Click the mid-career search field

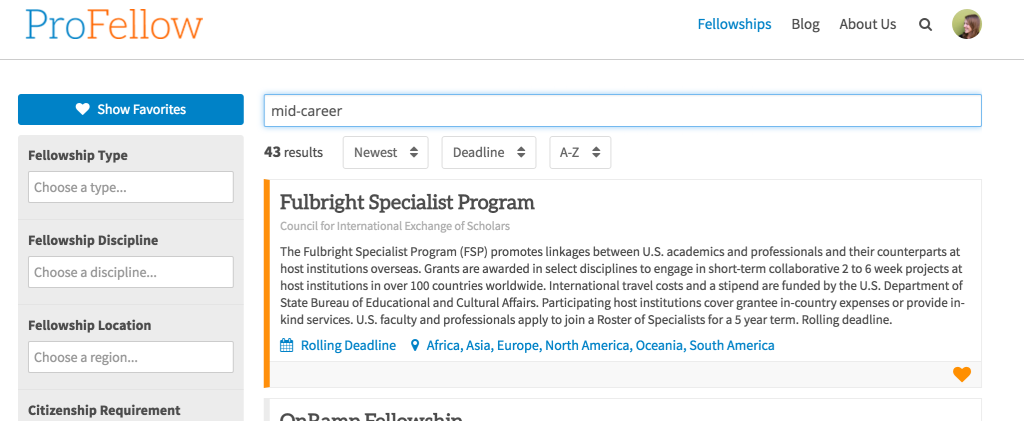(622, 111)
